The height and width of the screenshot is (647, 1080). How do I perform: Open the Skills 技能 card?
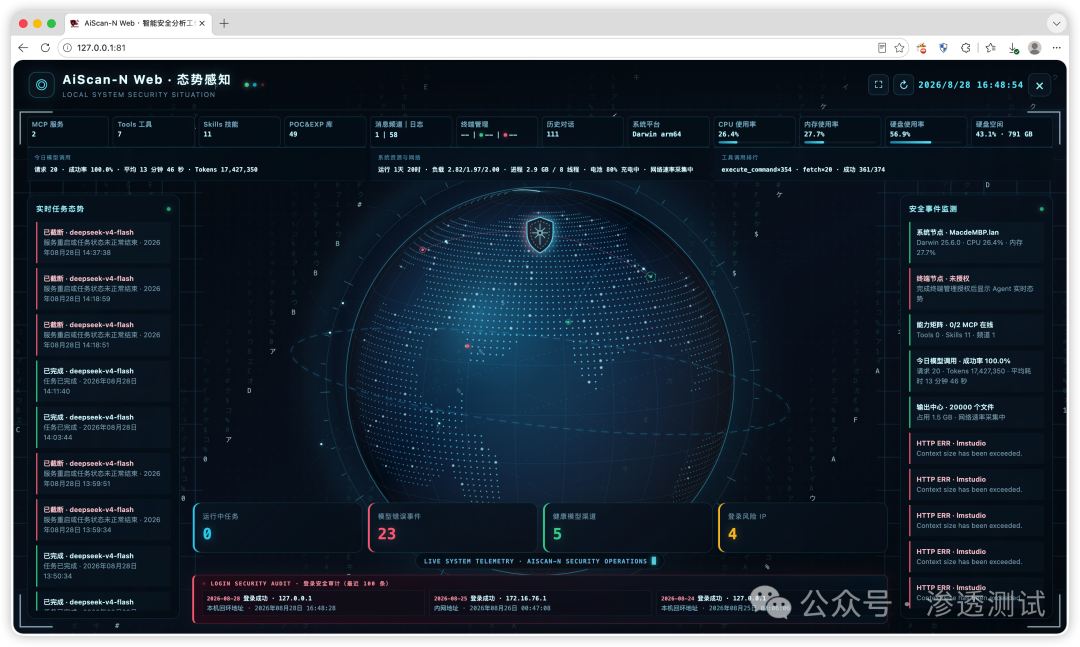point(240,130)
